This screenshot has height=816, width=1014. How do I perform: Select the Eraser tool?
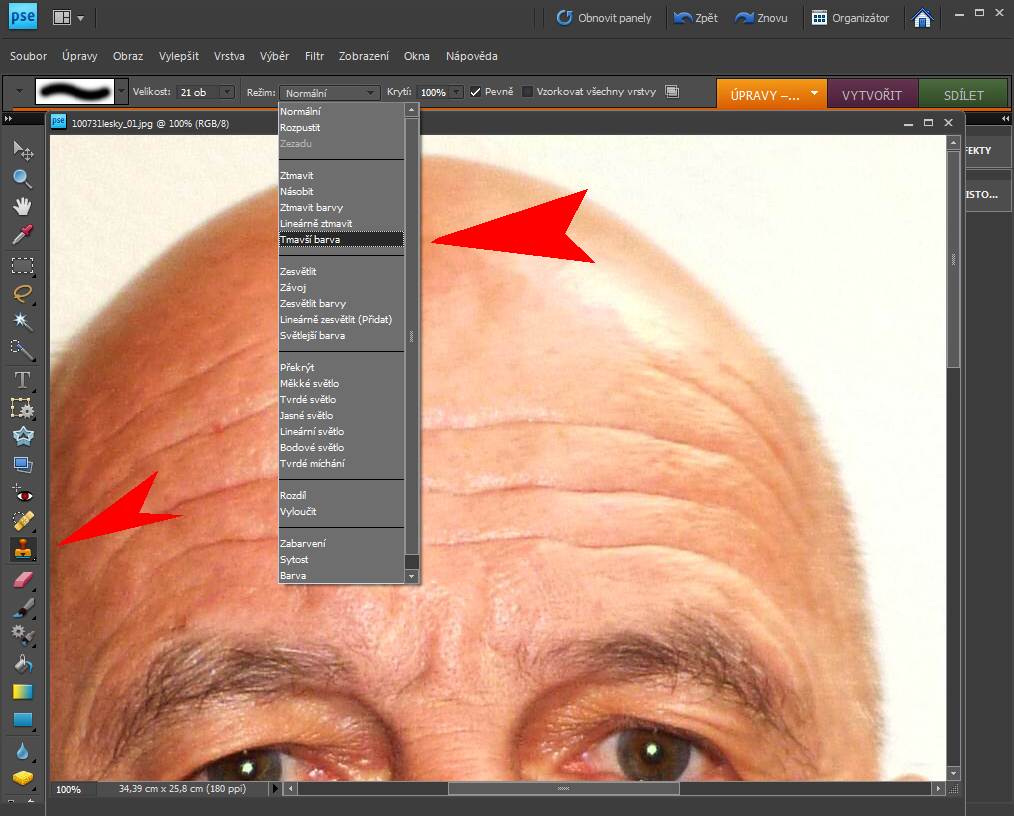22,578
